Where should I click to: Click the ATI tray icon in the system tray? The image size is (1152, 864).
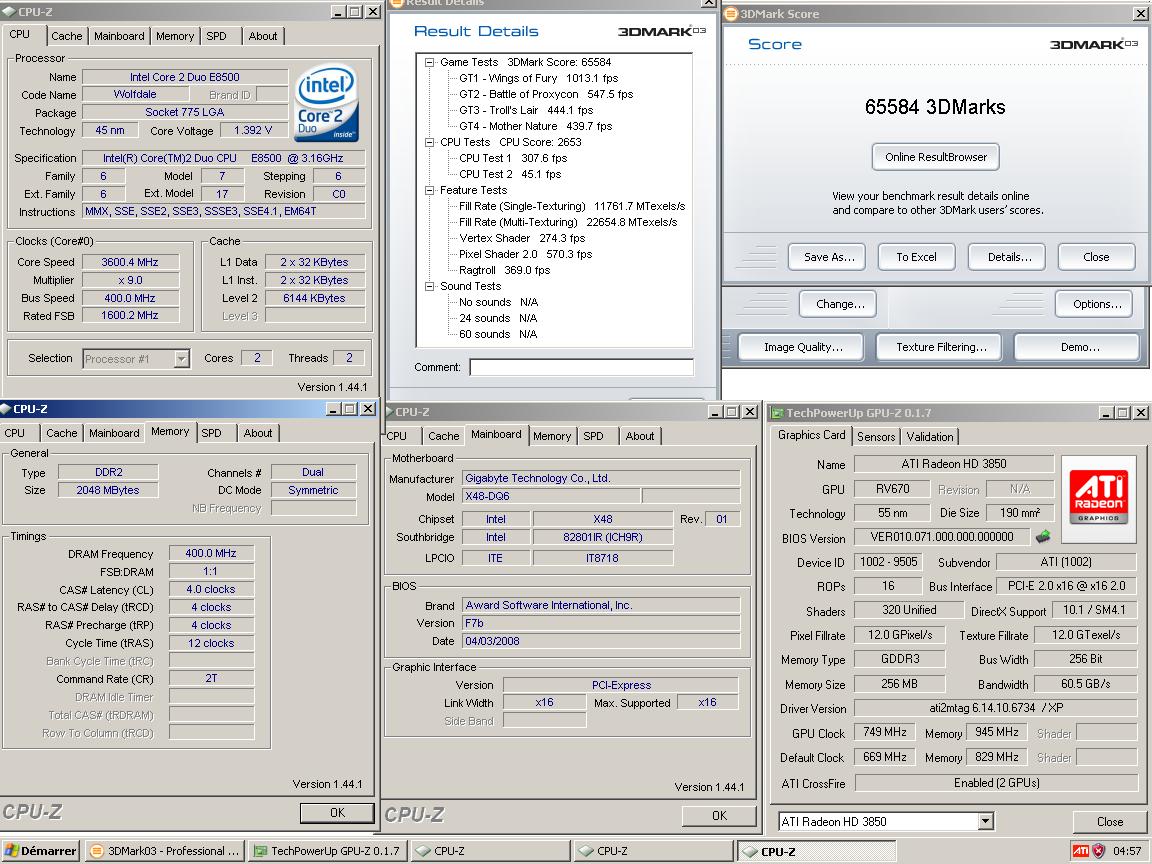click(x=1080, y=851)
